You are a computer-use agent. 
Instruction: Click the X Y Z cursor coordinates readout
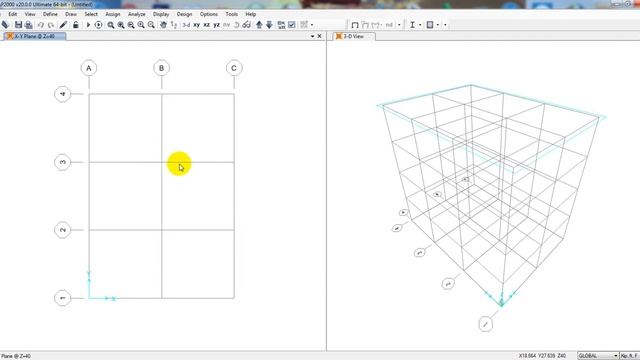pos(542,356)
